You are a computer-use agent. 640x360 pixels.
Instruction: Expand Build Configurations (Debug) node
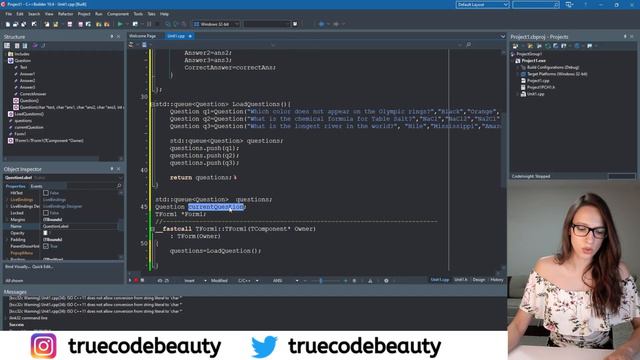pyautogui.click(x=518, y=67)
